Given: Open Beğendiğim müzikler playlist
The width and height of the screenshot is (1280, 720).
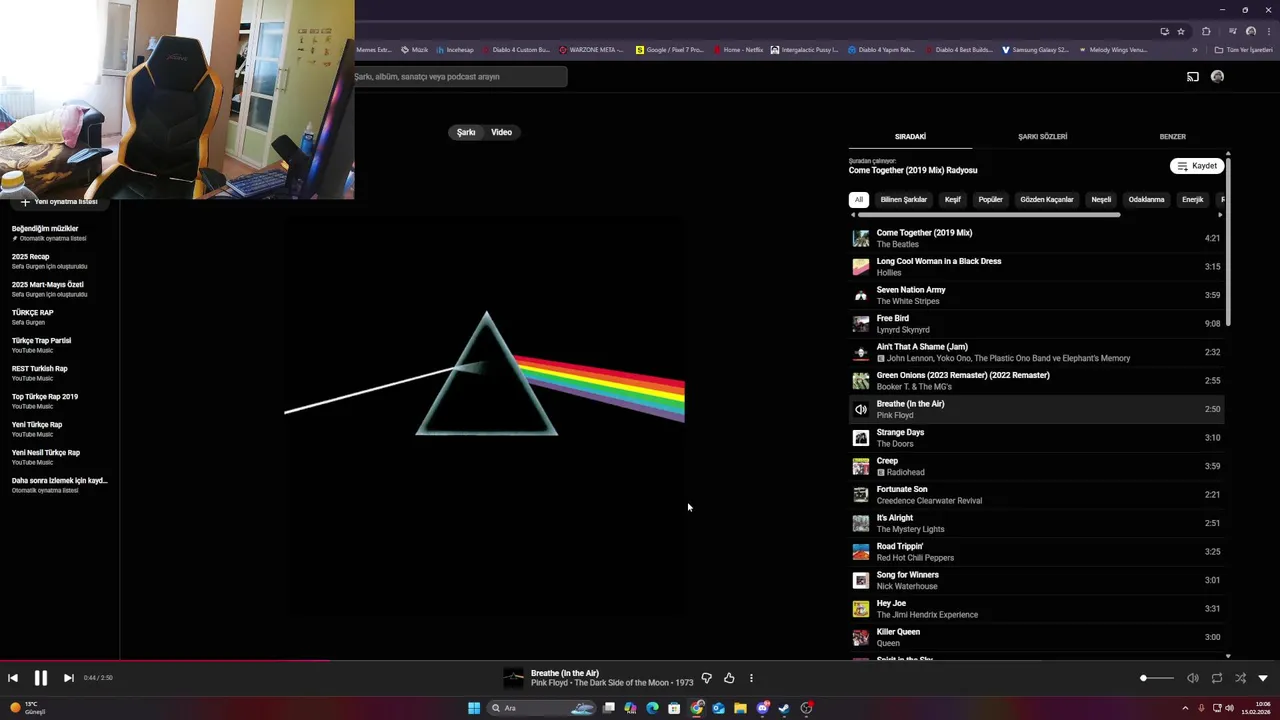Looking at the screenshot, I should click(60, 233).
